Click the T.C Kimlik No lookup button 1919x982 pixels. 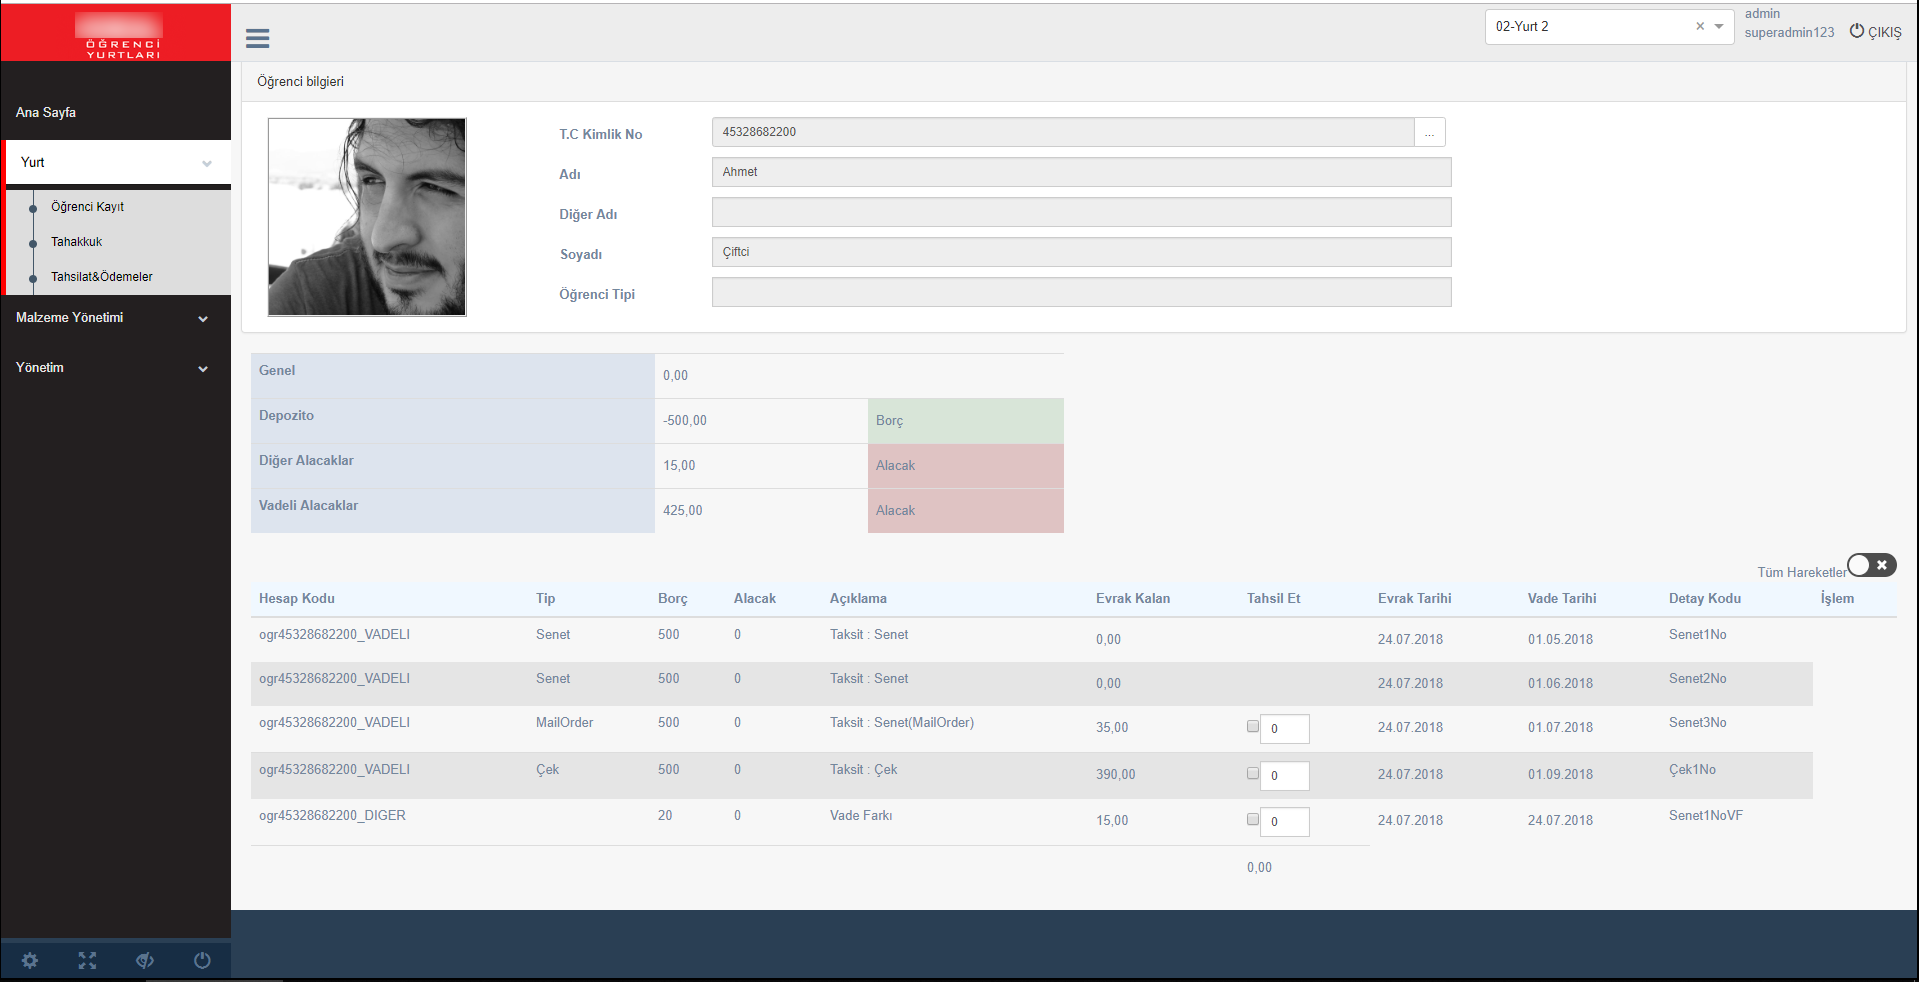tap(1429, 132)
